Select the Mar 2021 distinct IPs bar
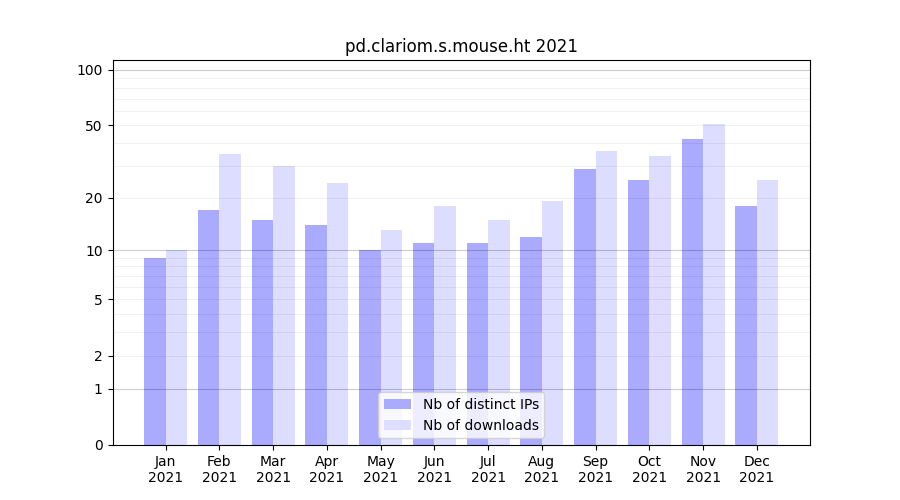The height and width of the screenshot is (500, 900). click(262, 332)
